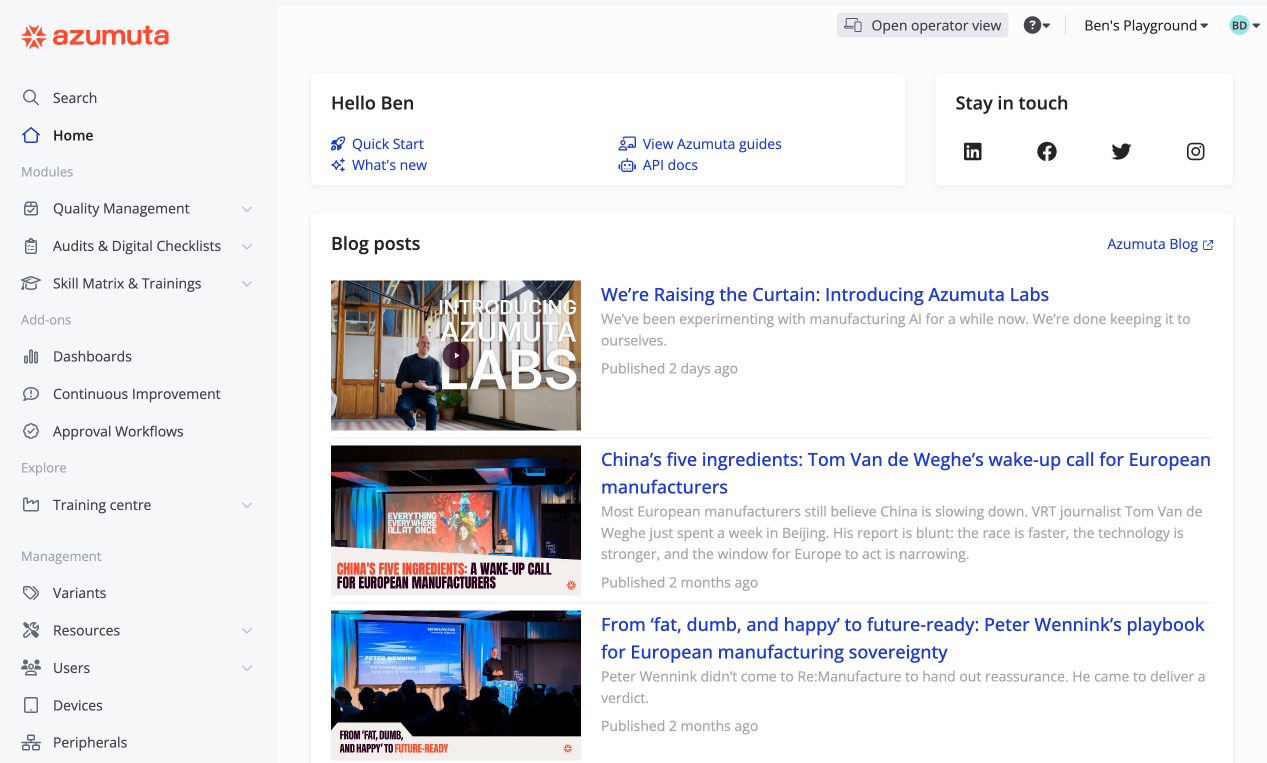The height and width of the screenshot is (763, 1267).
Task: Click the API docs robot icon
Action: click(627, 165)
